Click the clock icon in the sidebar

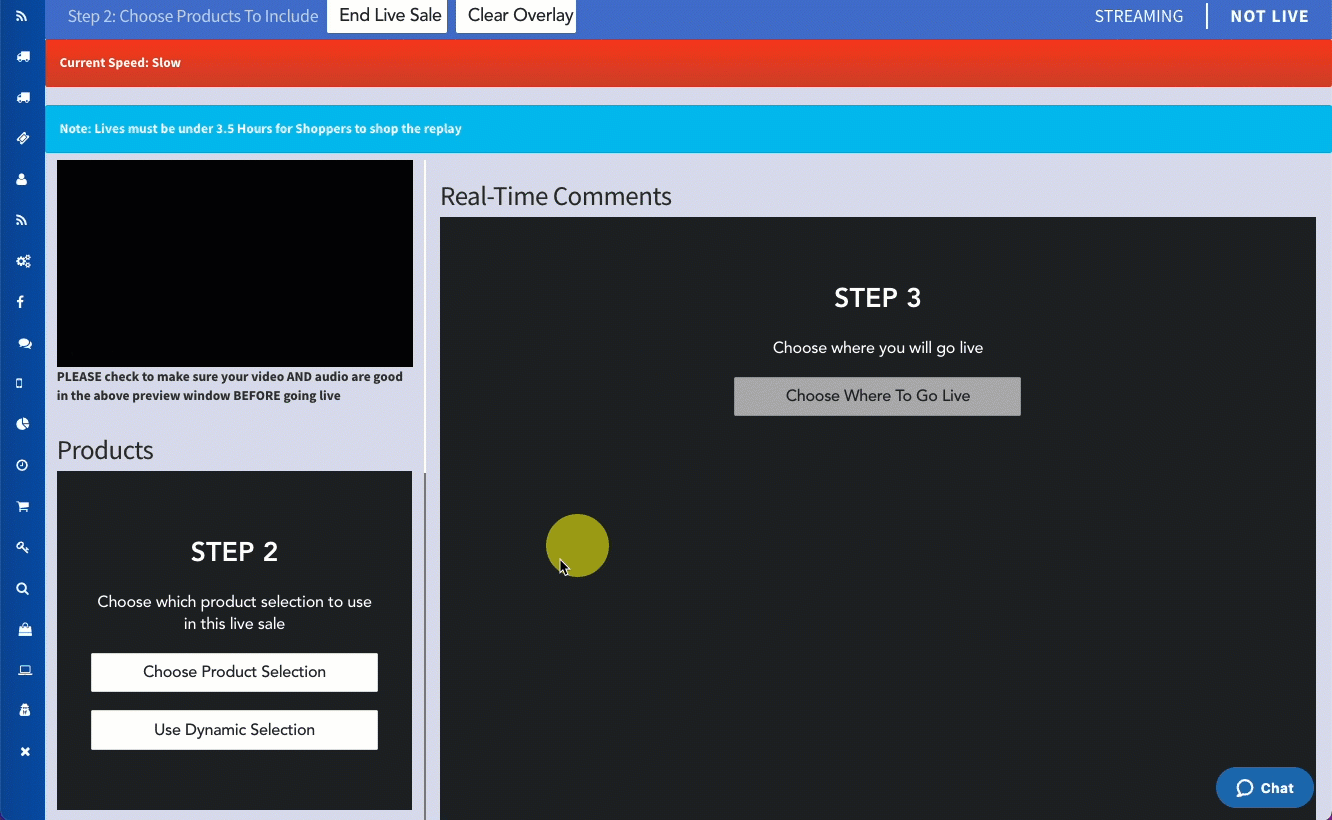tap(23, 466)
